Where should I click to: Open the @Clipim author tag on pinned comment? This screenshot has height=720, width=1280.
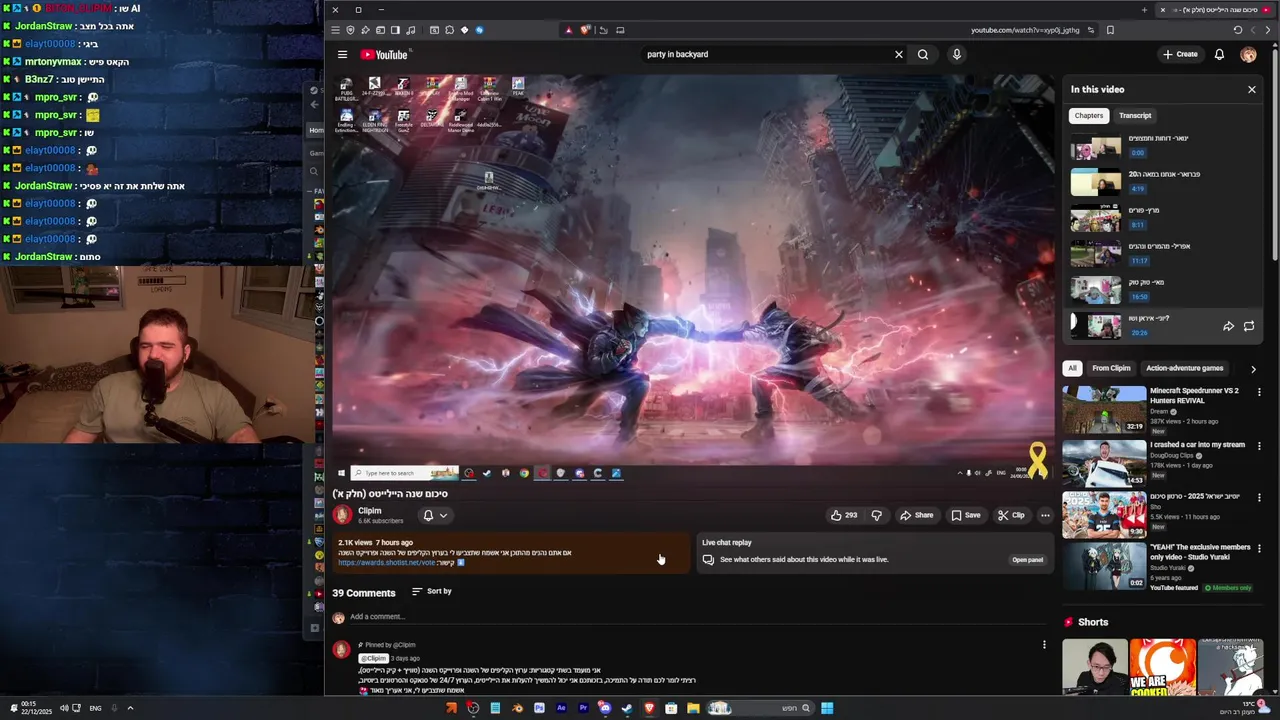[373, 658]
